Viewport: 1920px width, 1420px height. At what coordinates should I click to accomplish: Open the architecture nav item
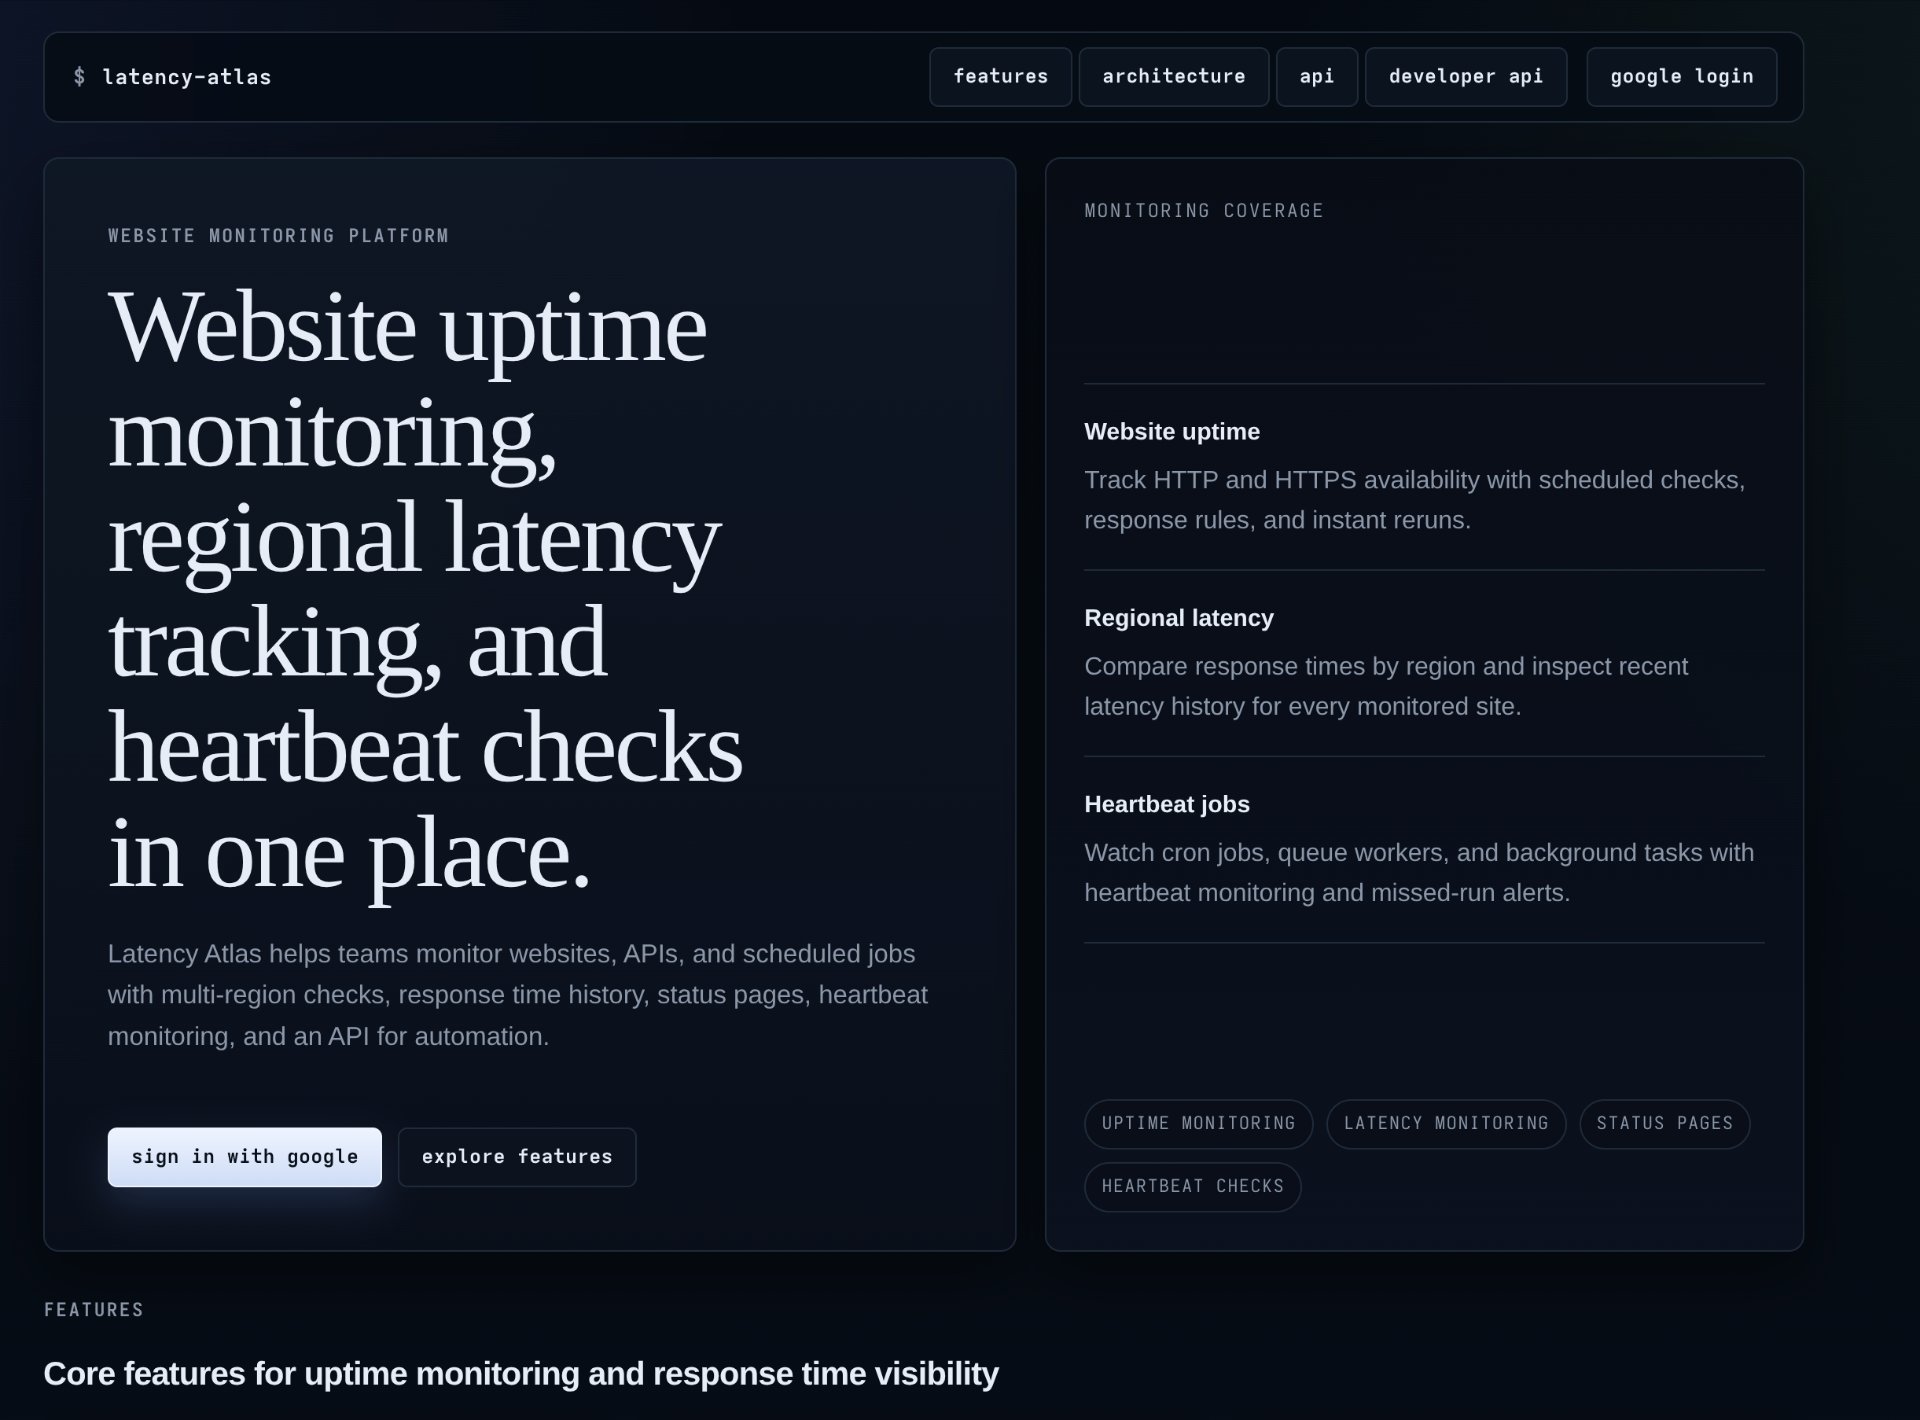1173,77
